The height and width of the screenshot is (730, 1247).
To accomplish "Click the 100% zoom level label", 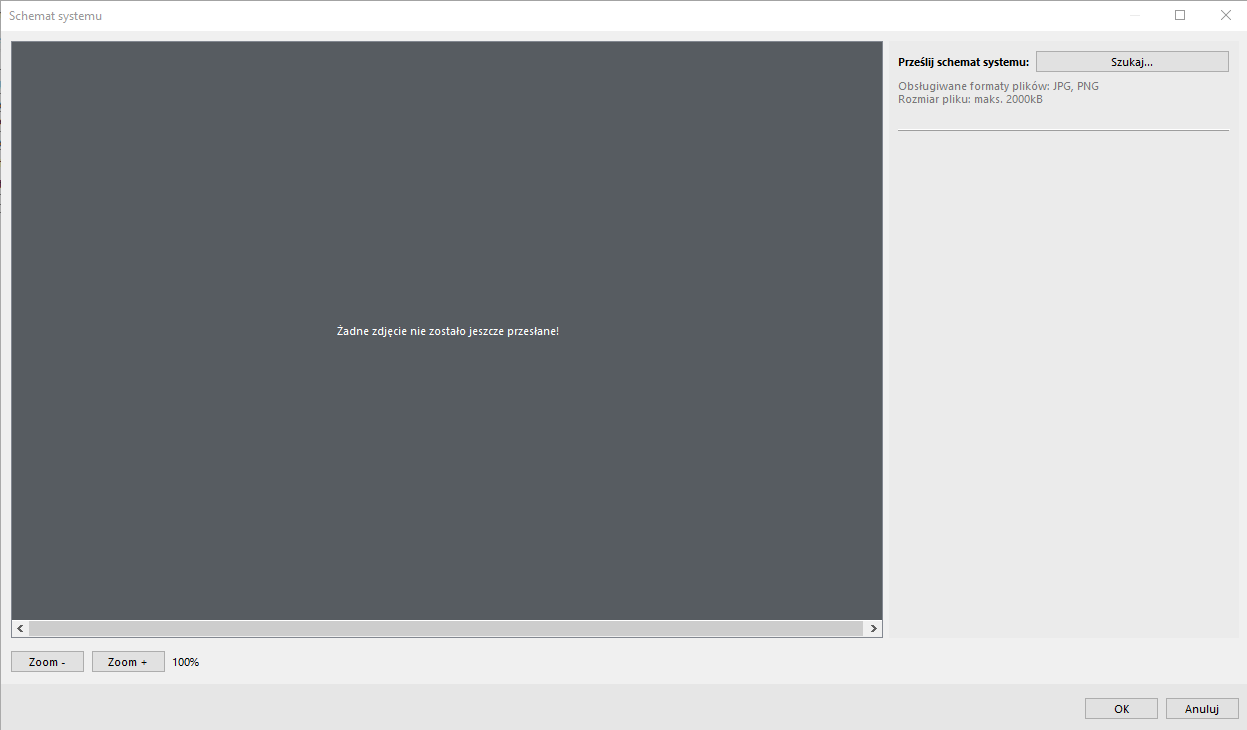I will 186,662.
